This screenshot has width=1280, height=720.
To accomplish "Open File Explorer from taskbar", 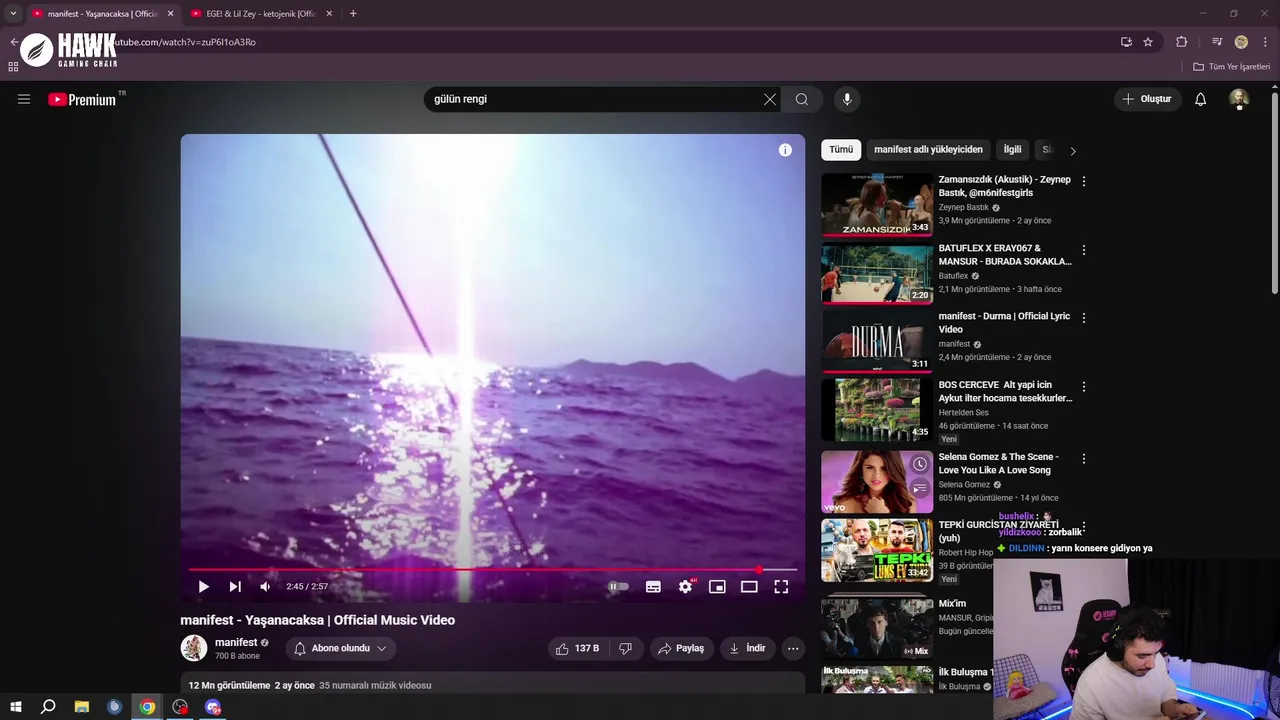I will 82,707.
